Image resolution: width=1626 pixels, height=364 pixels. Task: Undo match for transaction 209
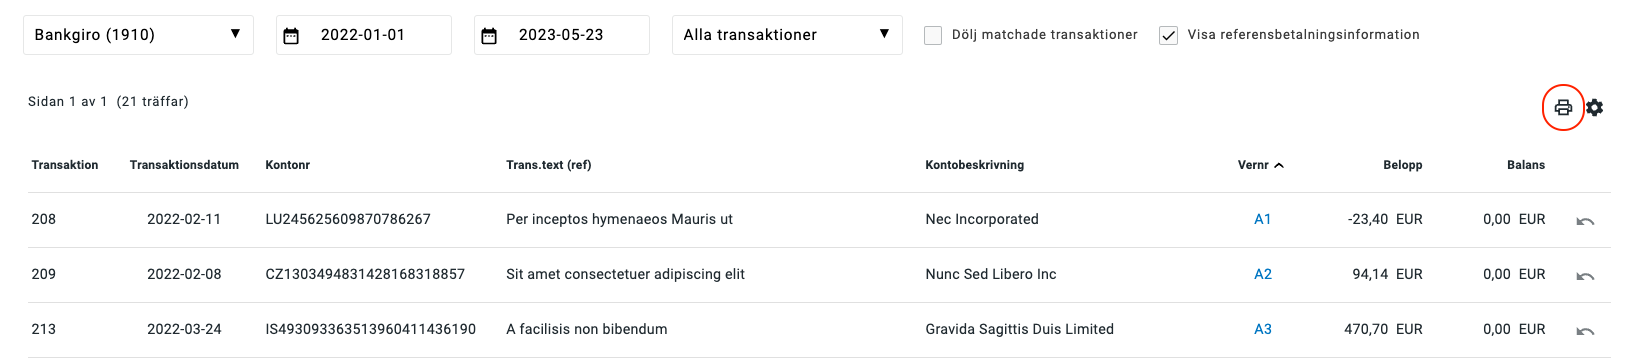click(x=1585, y=276)
